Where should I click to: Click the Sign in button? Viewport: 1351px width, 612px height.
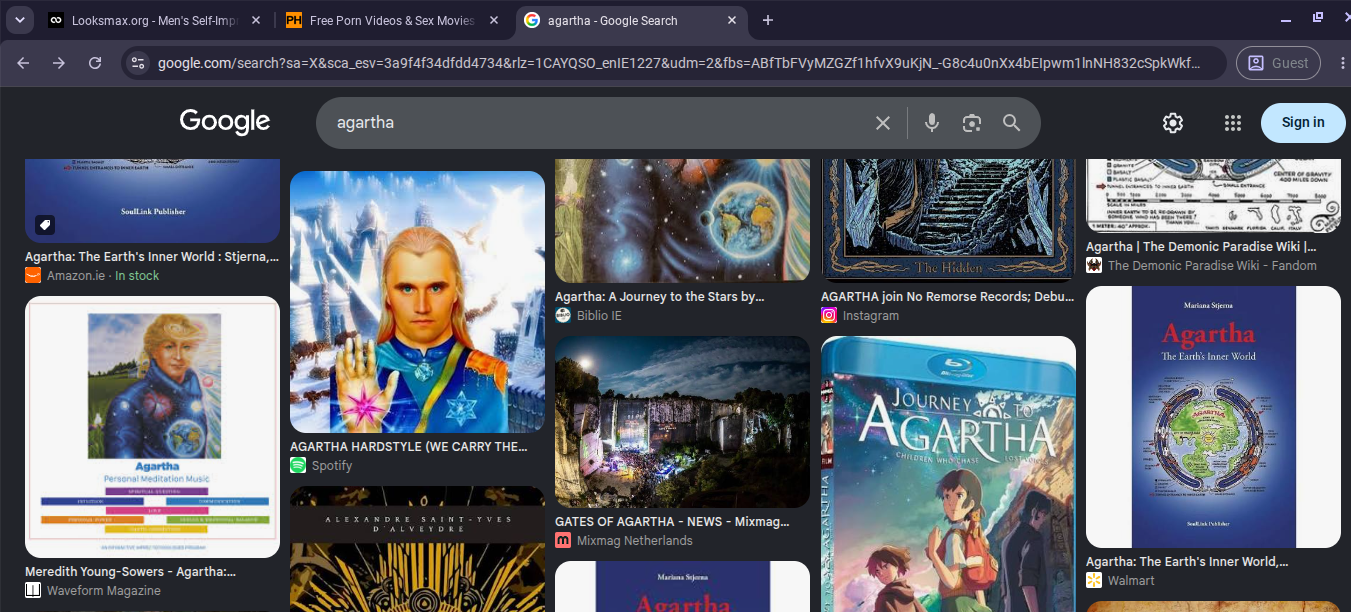coord(1303,123)
